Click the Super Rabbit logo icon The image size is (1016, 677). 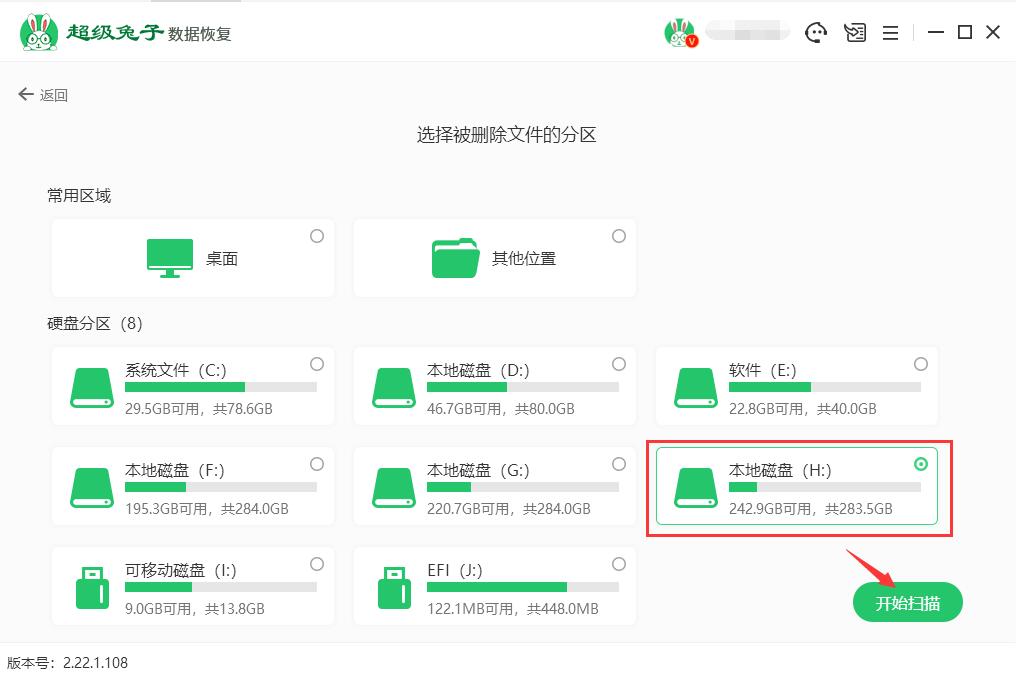click(38, 31)
